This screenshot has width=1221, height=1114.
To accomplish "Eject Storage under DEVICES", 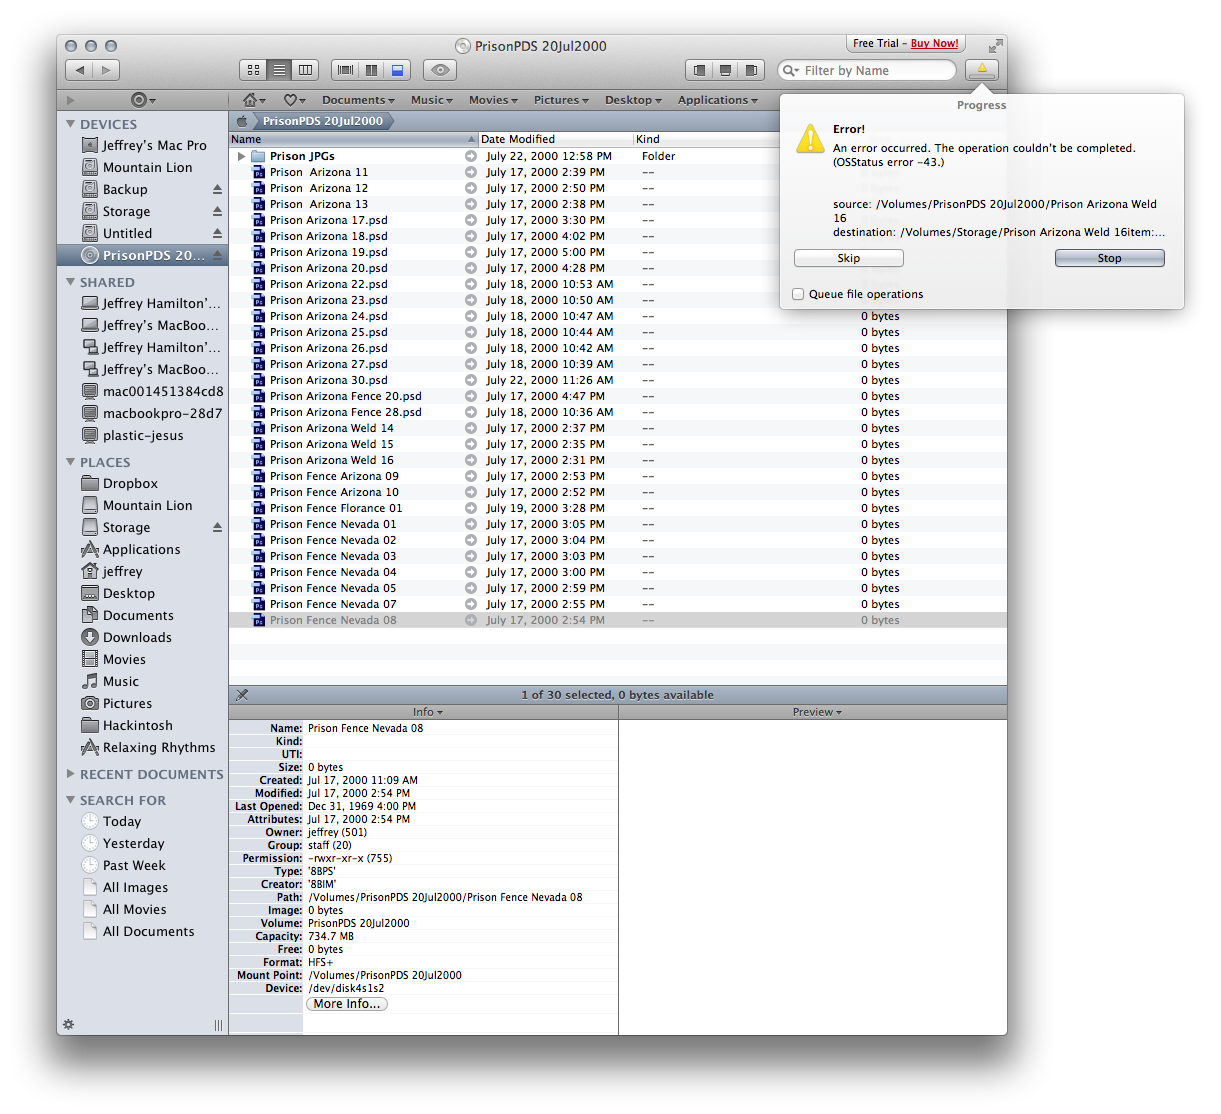I will click(217, 211).
